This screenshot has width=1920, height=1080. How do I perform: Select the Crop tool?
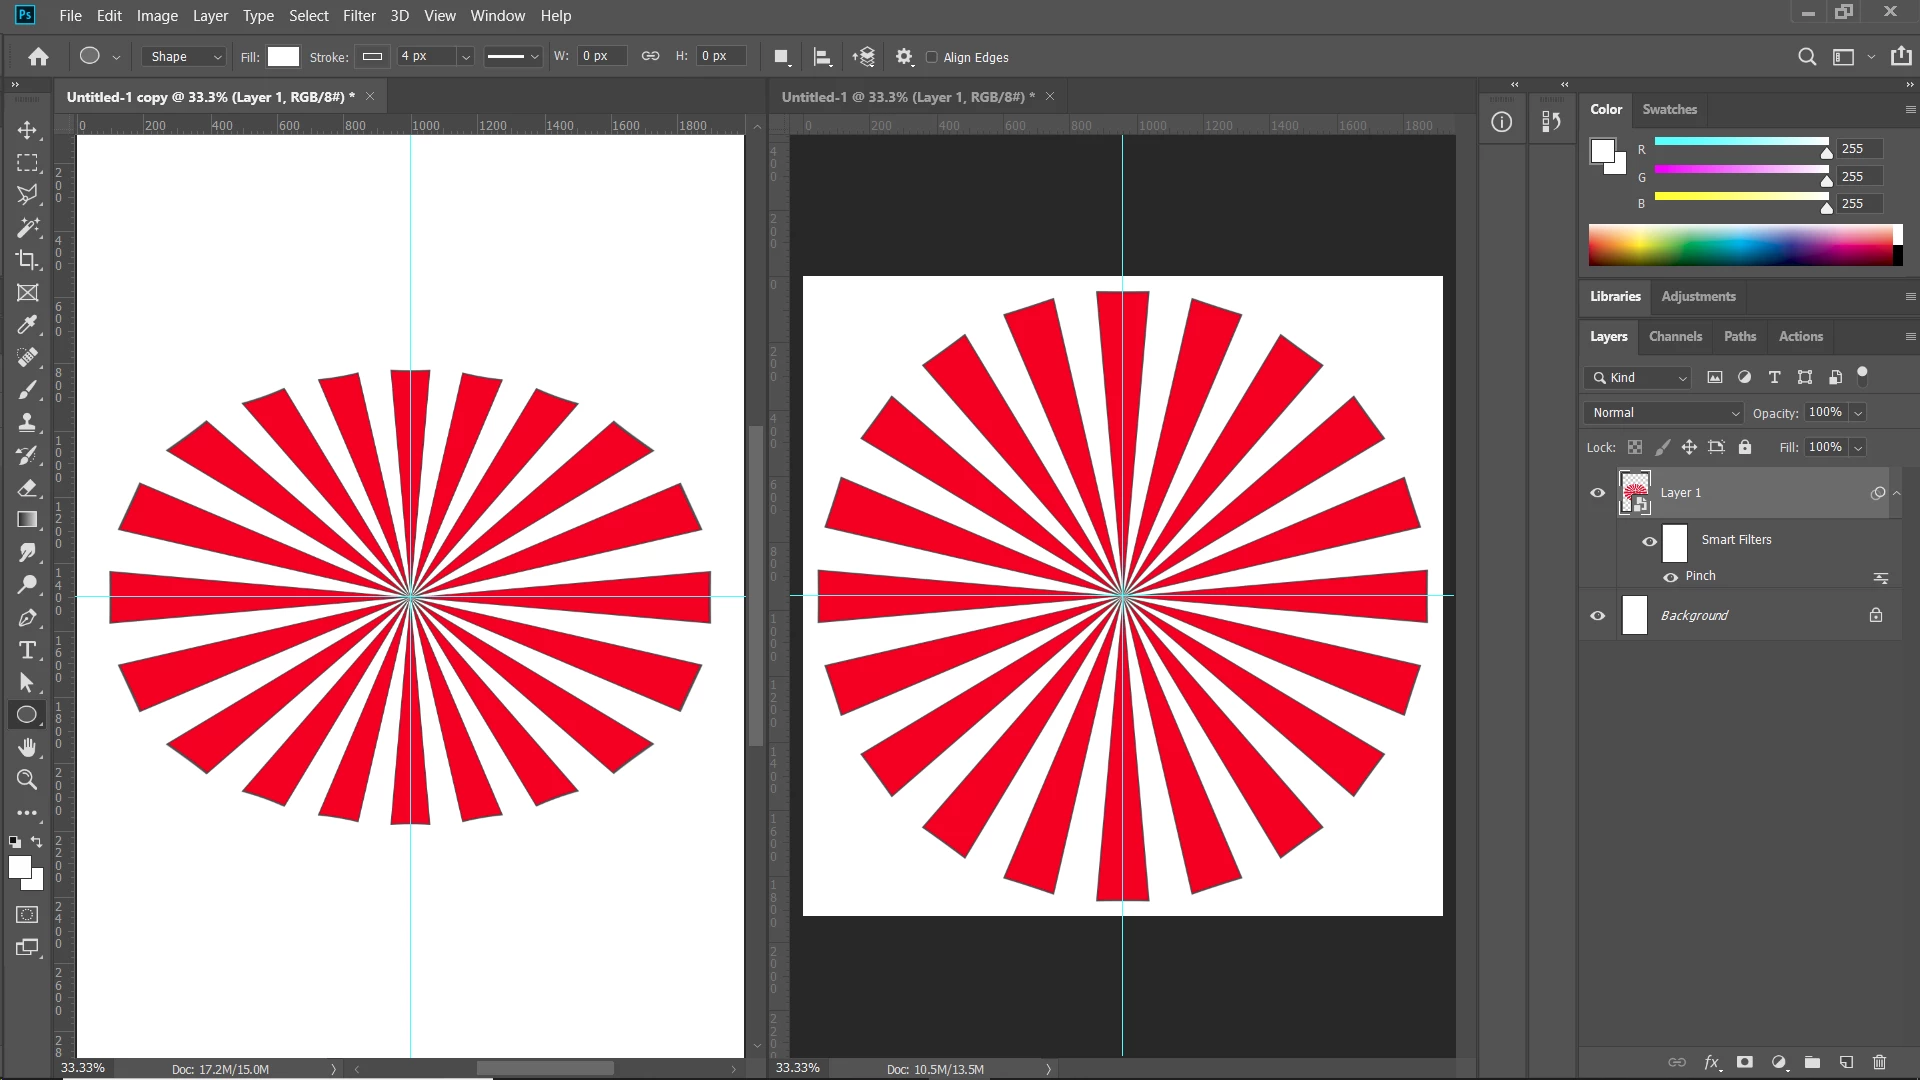27,260
